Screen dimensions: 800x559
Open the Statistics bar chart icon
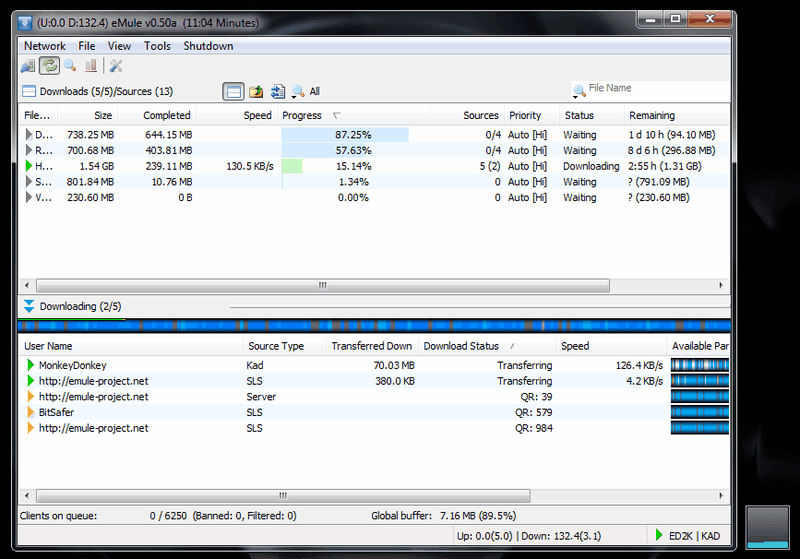coord(91,66)
